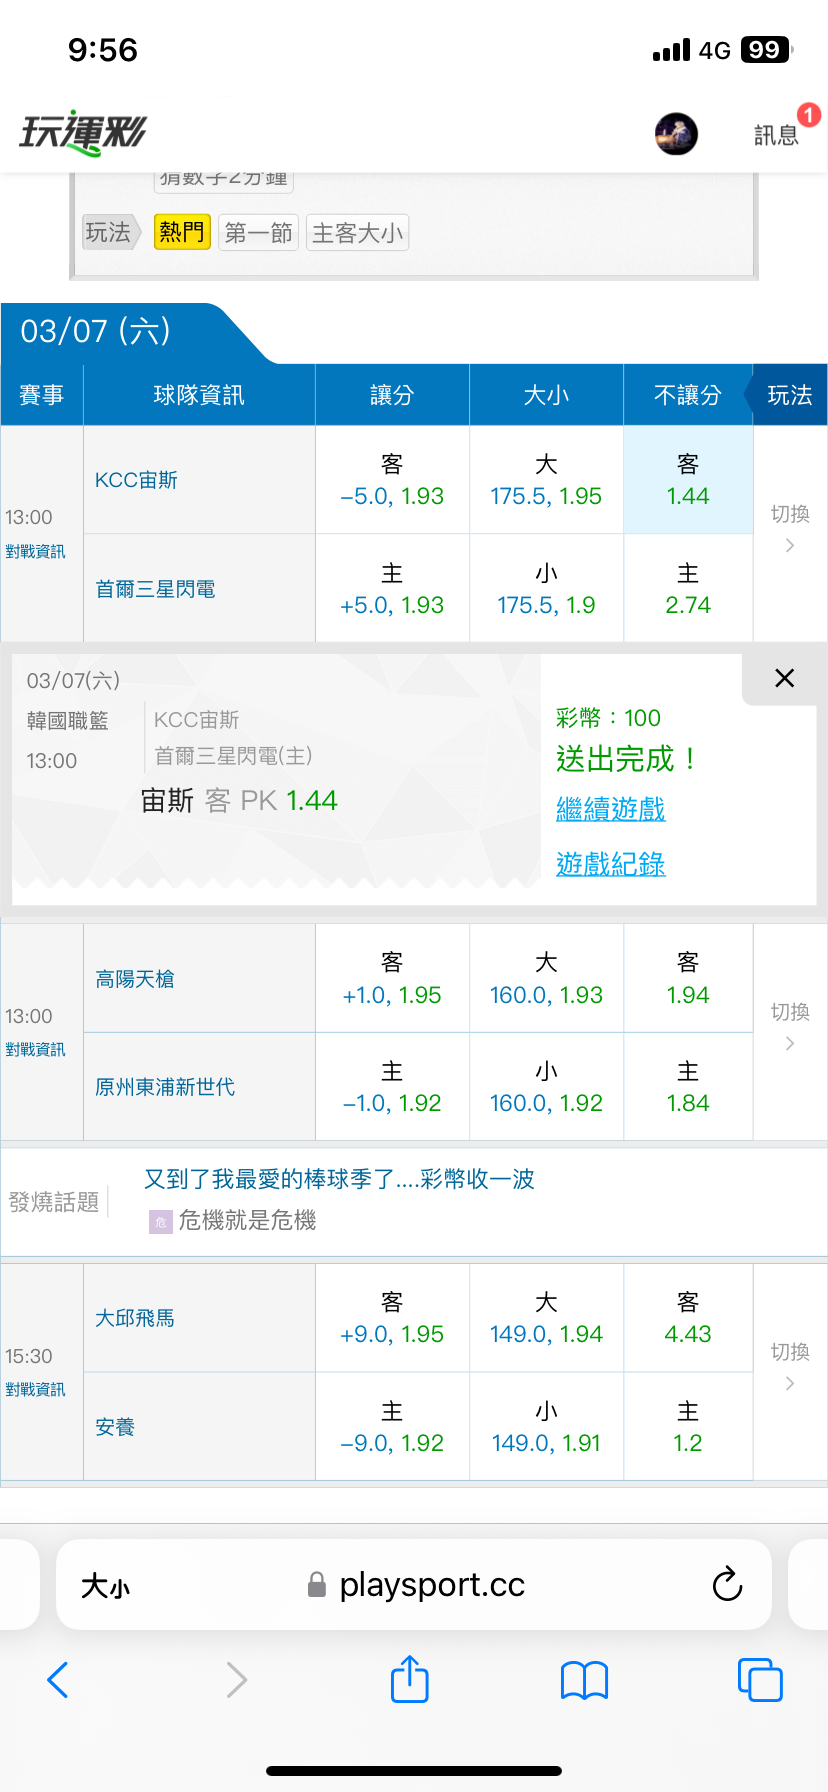
Task: Pick under 小 160.0, 1.92
Action: pyautogui.click(x=546, y=1087)
